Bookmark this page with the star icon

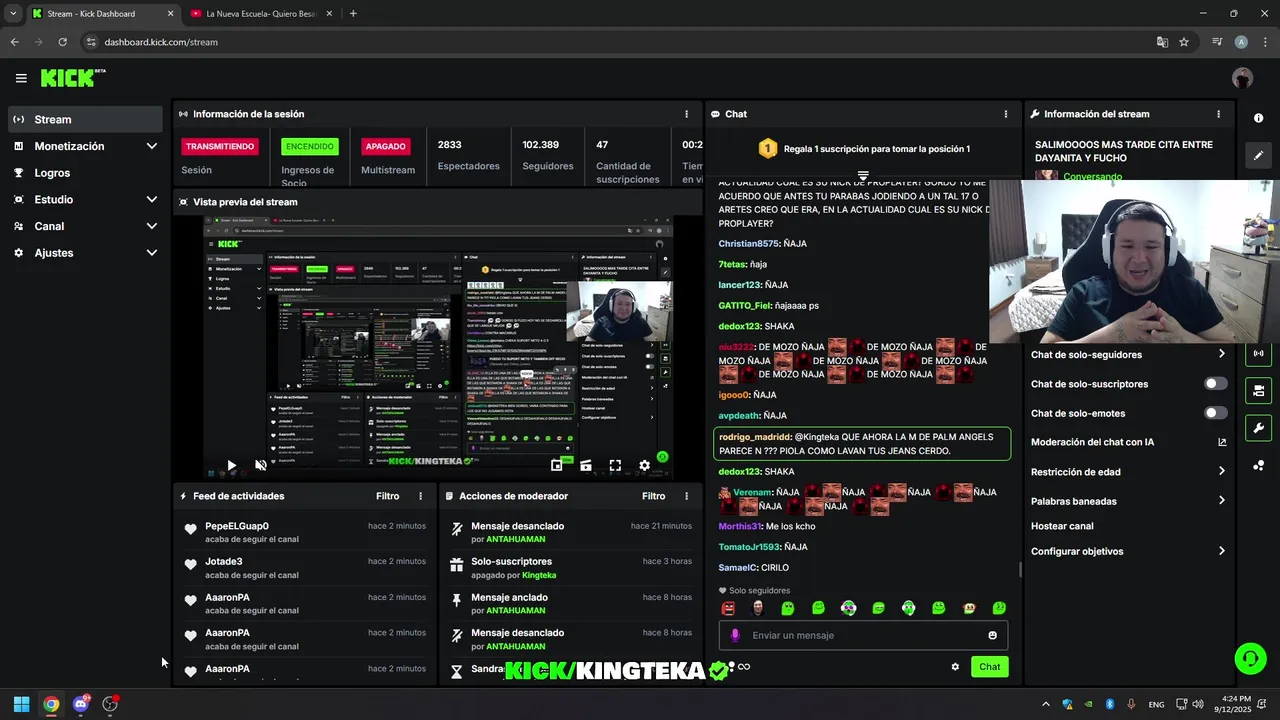pos(1184,42)
